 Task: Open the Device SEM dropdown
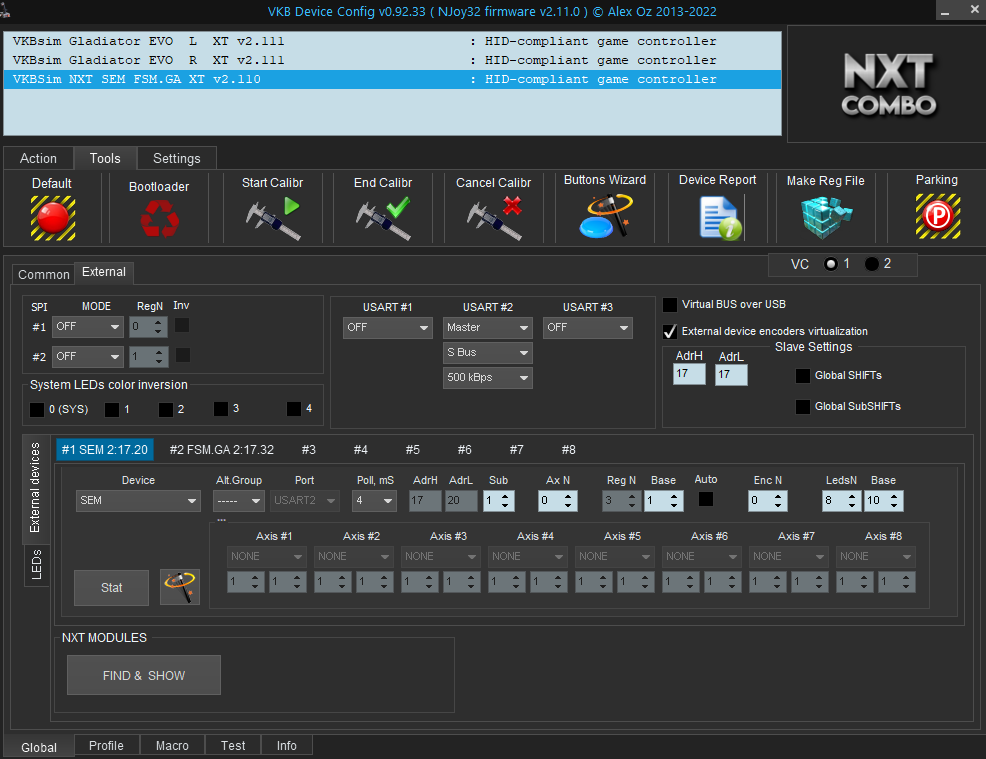coord(138,501)
